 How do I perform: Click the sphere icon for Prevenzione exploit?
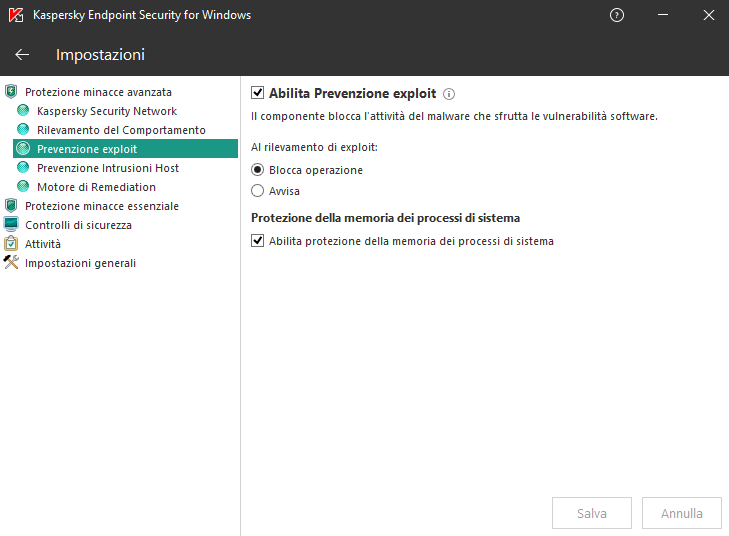coord(23,149)
